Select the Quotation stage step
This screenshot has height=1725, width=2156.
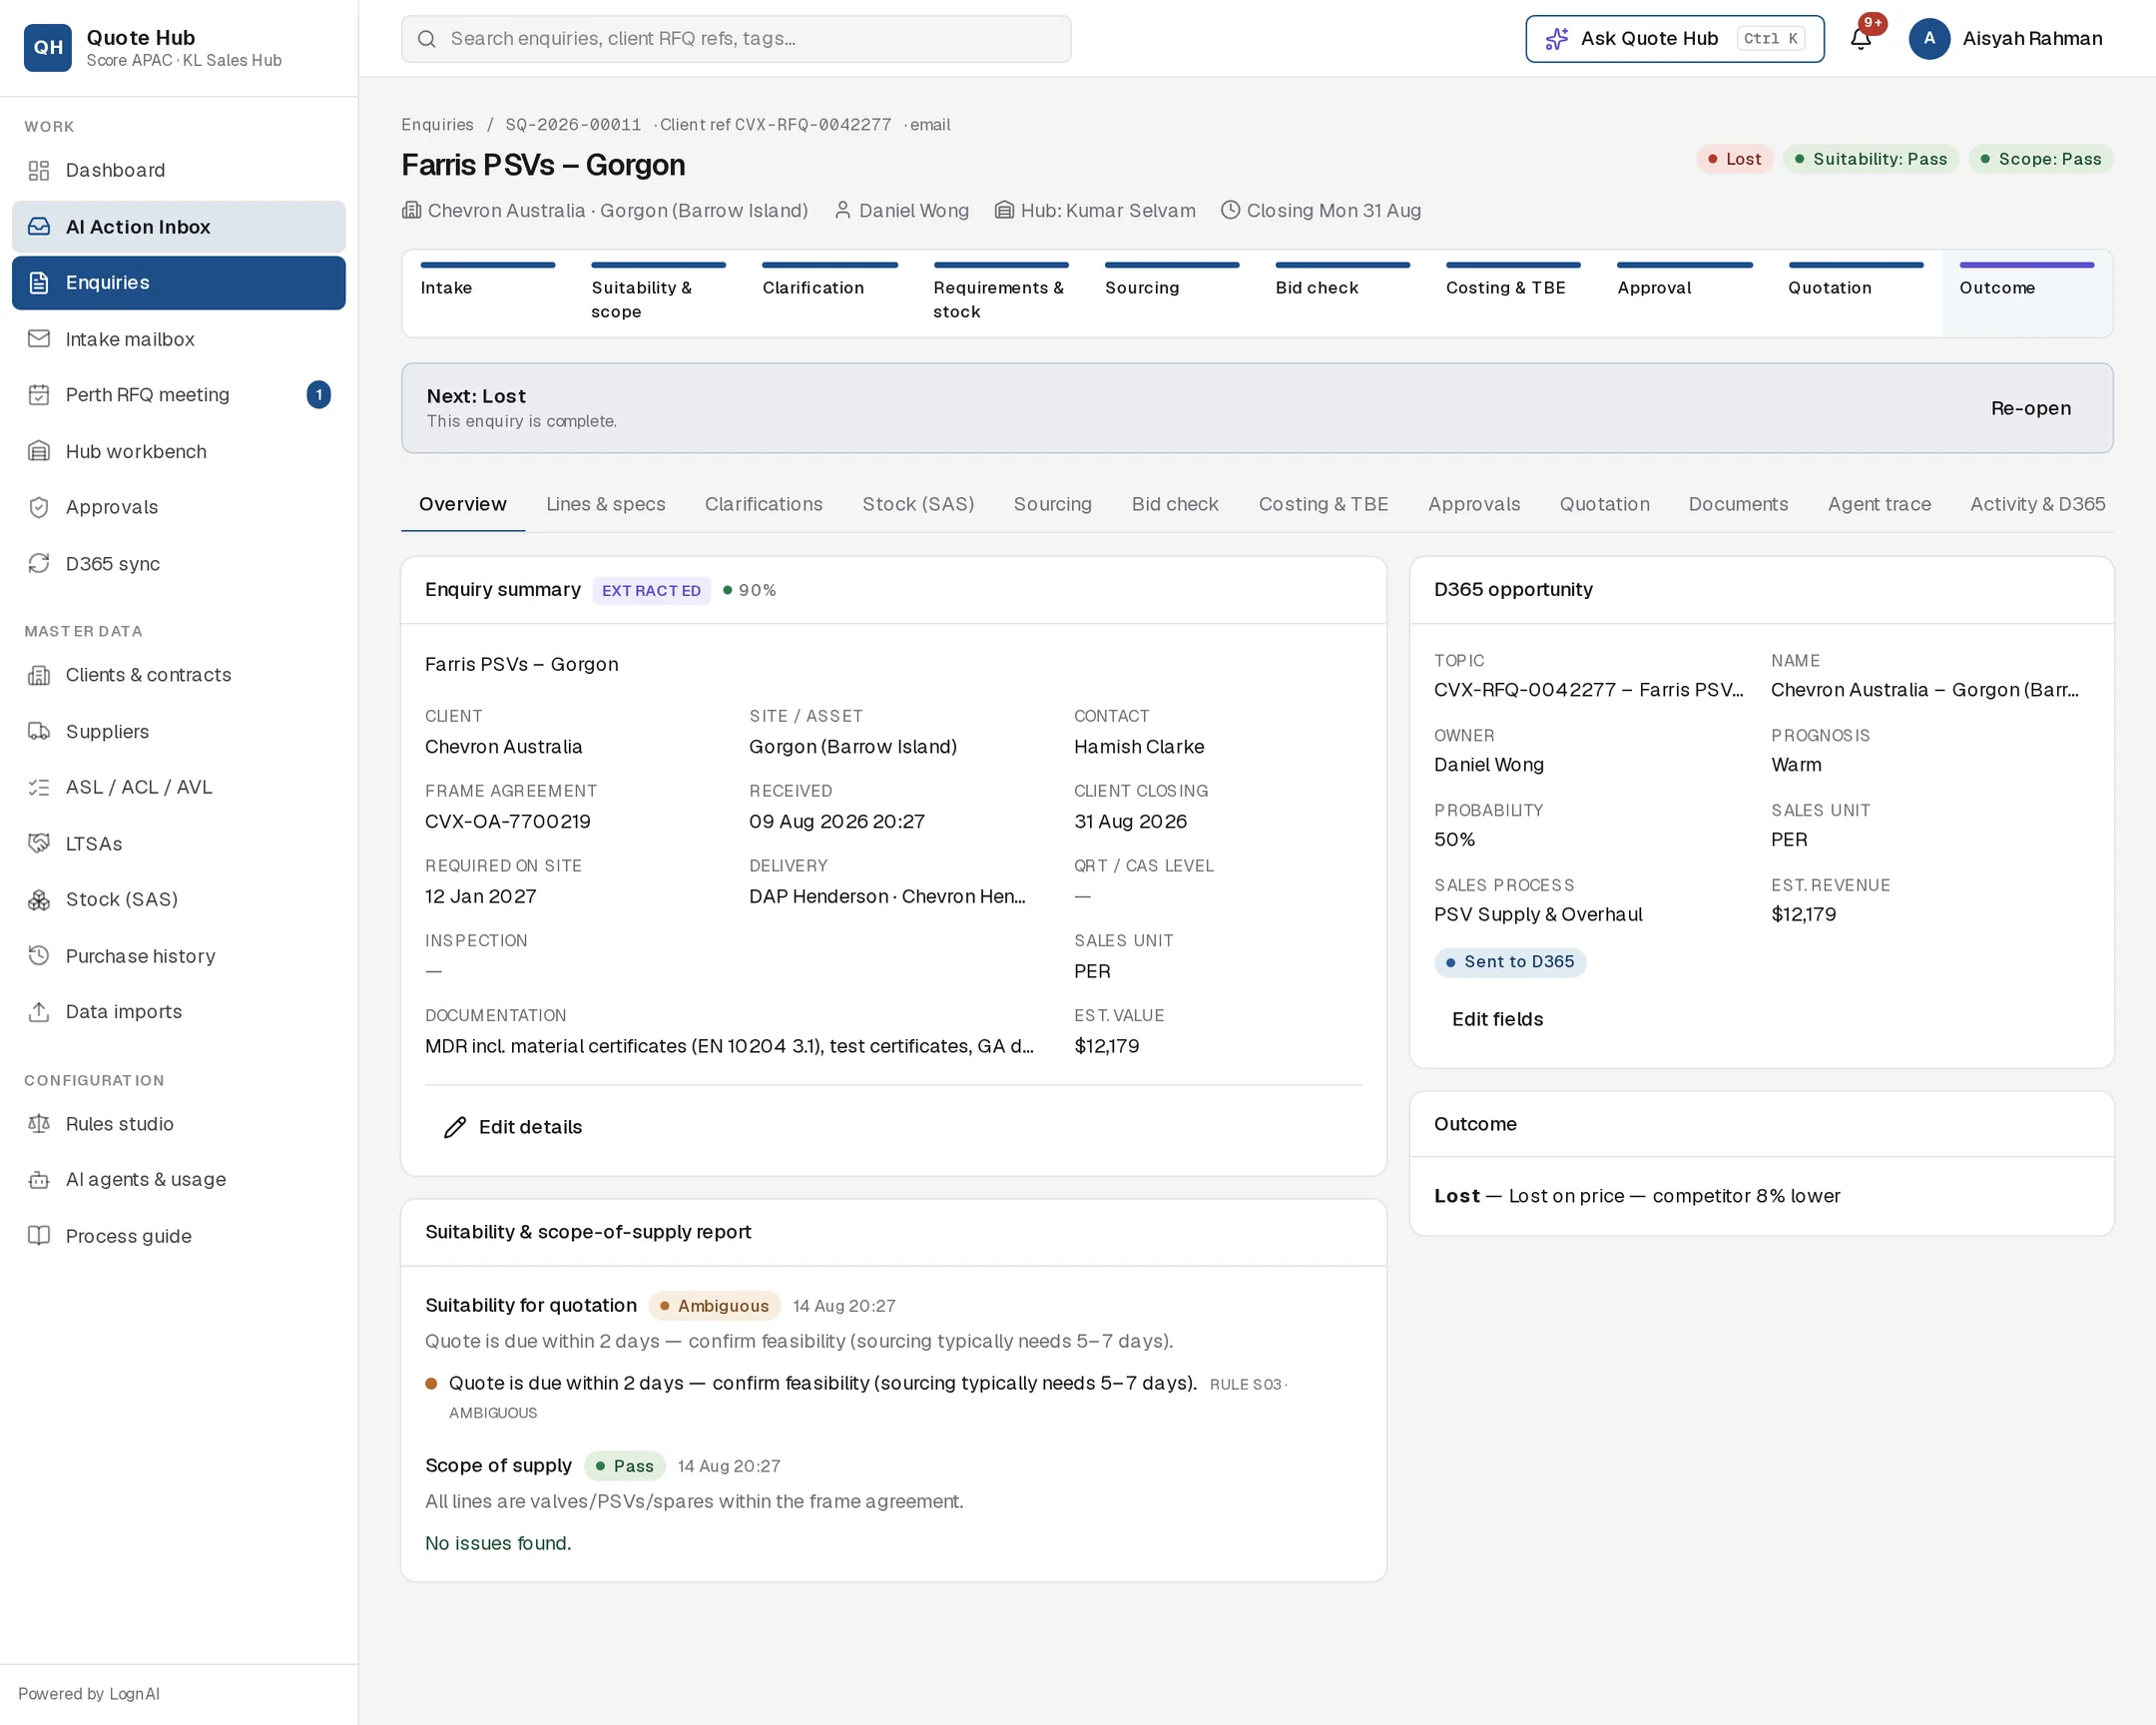(x=1856, y=294)
